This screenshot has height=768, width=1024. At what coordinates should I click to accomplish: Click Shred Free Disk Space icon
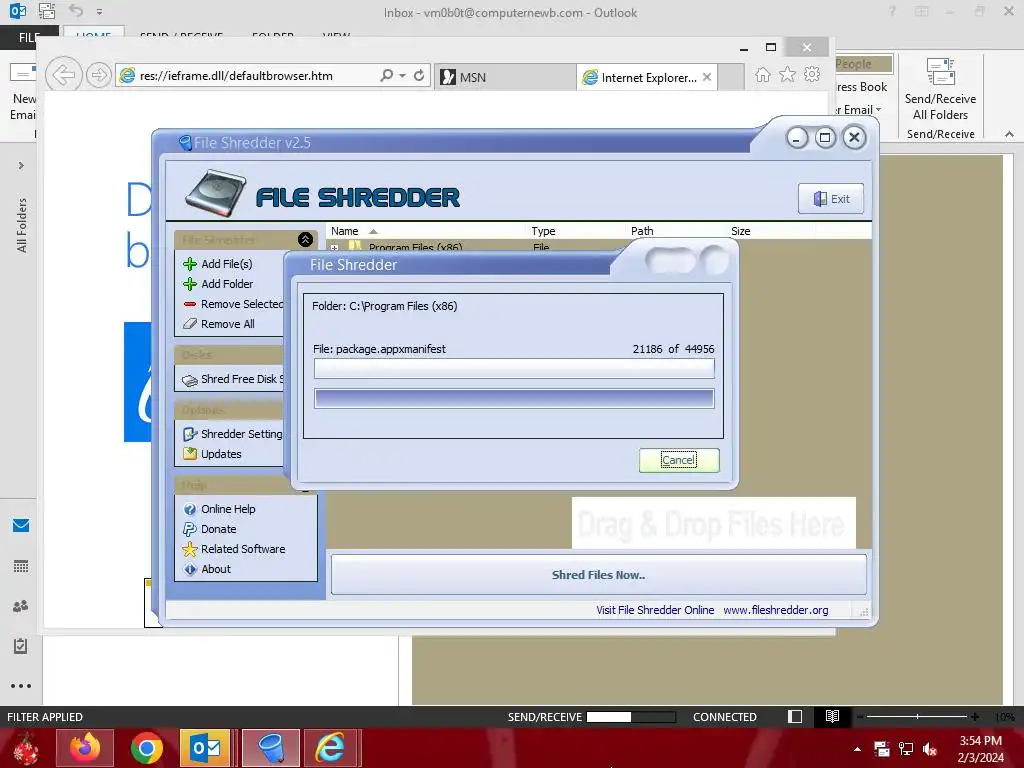(190, 379)
